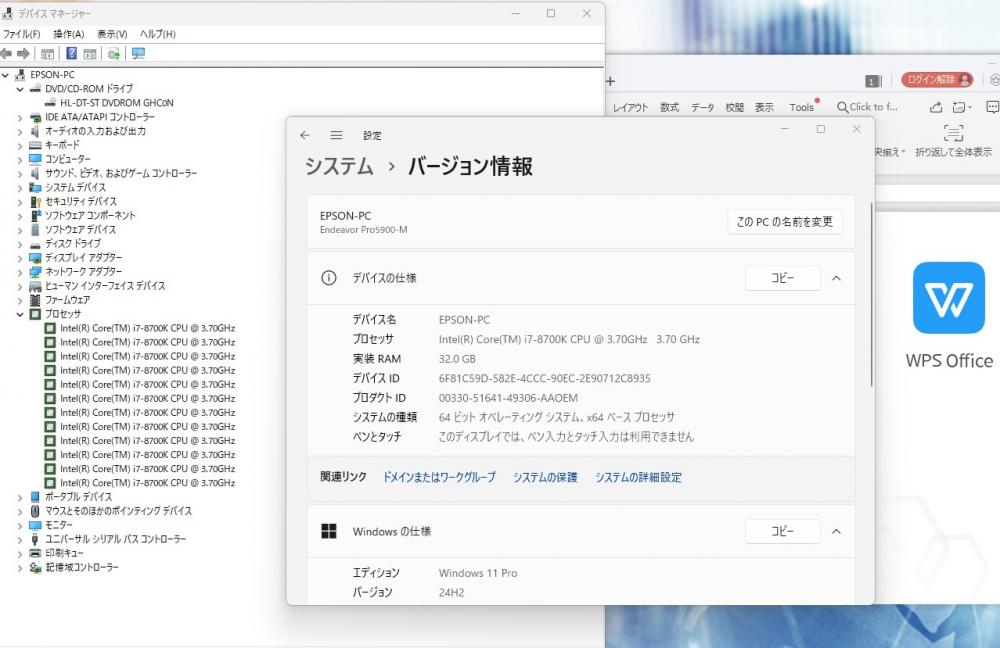Open the システムの保護 link
Viewport: 1000px width, 648px height.
[545, 477]
